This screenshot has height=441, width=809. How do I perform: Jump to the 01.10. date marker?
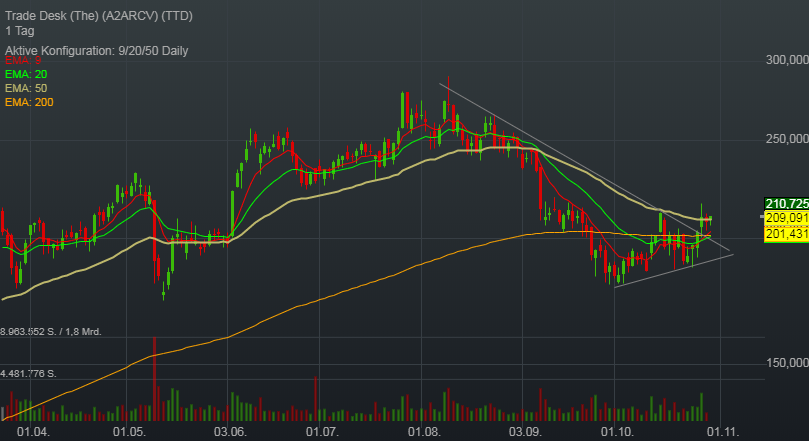point(616,432)
